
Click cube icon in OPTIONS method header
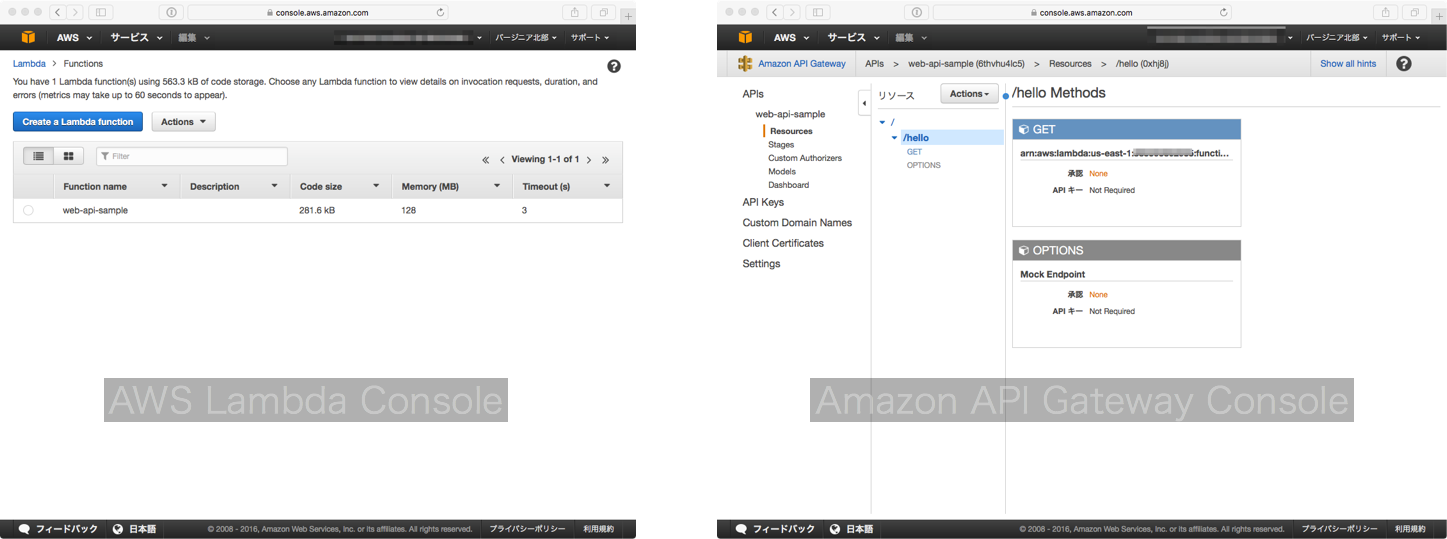click(x=1023, y=250)
